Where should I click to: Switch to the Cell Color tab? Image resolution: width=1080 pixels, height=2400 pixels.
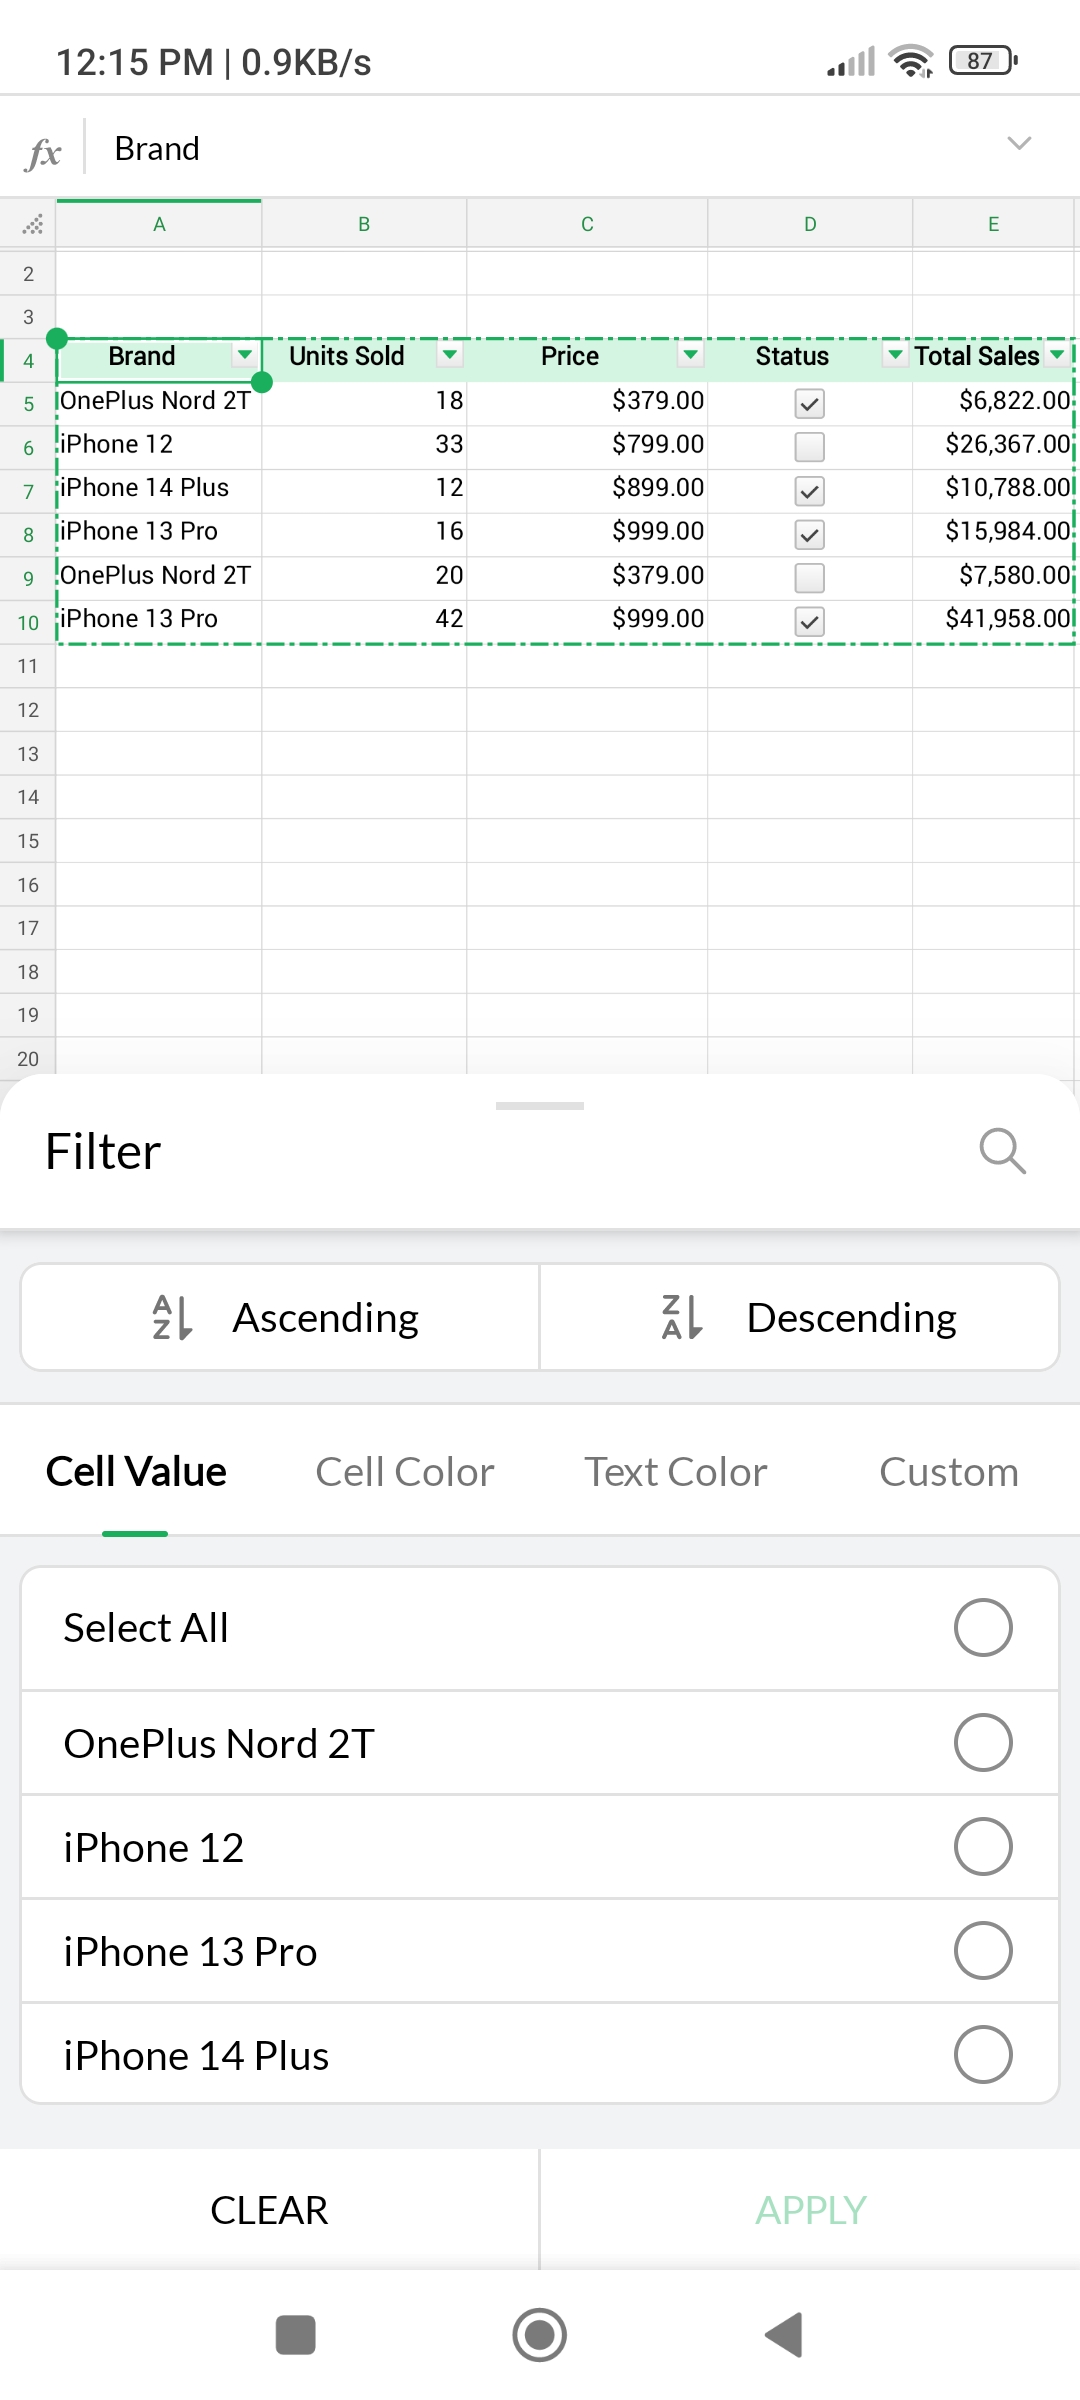pos(404,1472)
